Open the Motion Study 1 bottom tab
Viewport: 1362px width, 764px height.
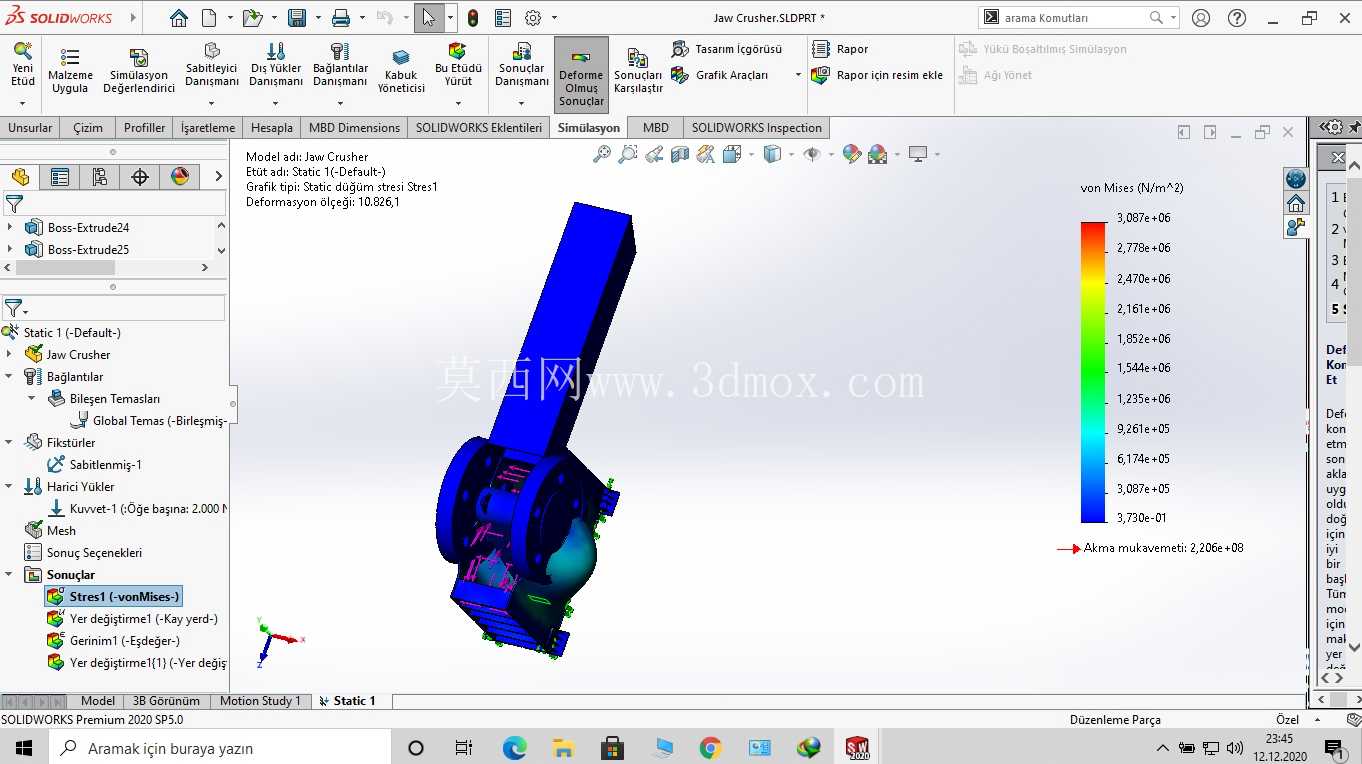[260, 701]
